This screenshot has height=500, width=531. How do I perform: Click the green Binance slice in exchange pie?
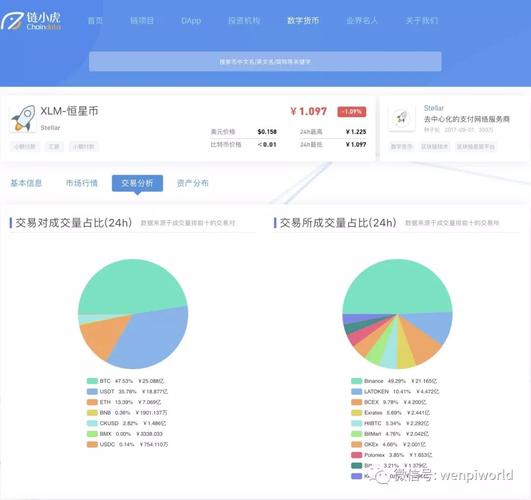(x=397, y=286)
